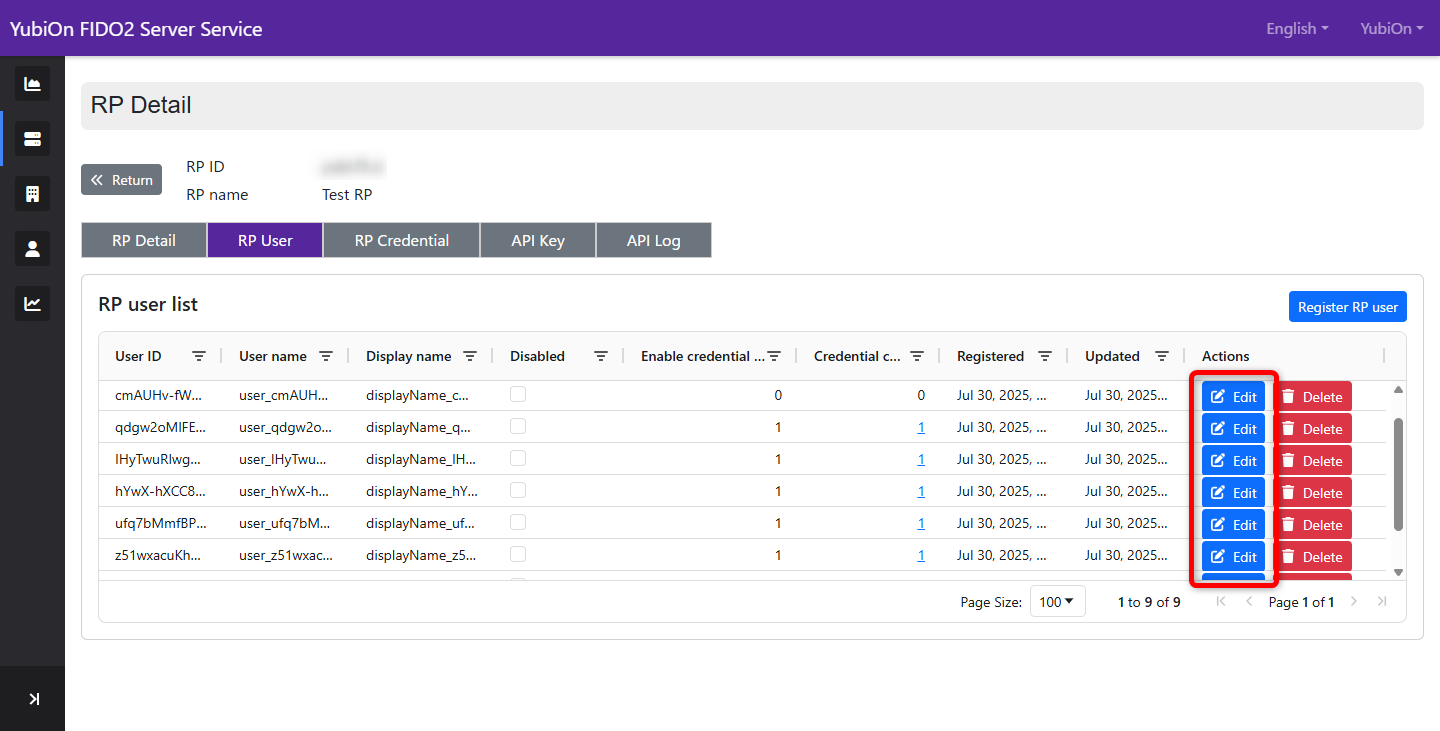
Task: Open the User name column filter menu icon
Action: pyautogui.click(x=326, y=356)
